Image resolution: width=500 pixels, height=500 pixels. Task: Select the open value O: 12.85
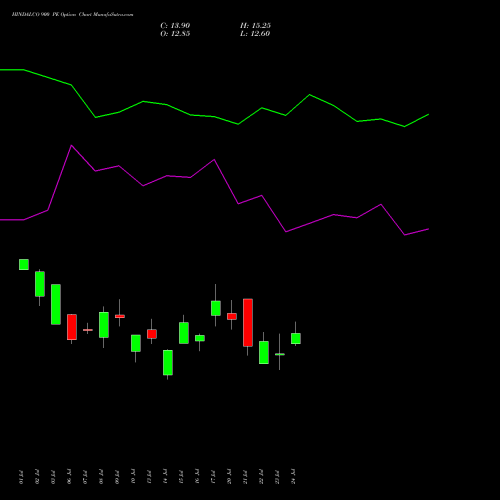[x=175, y=34]
